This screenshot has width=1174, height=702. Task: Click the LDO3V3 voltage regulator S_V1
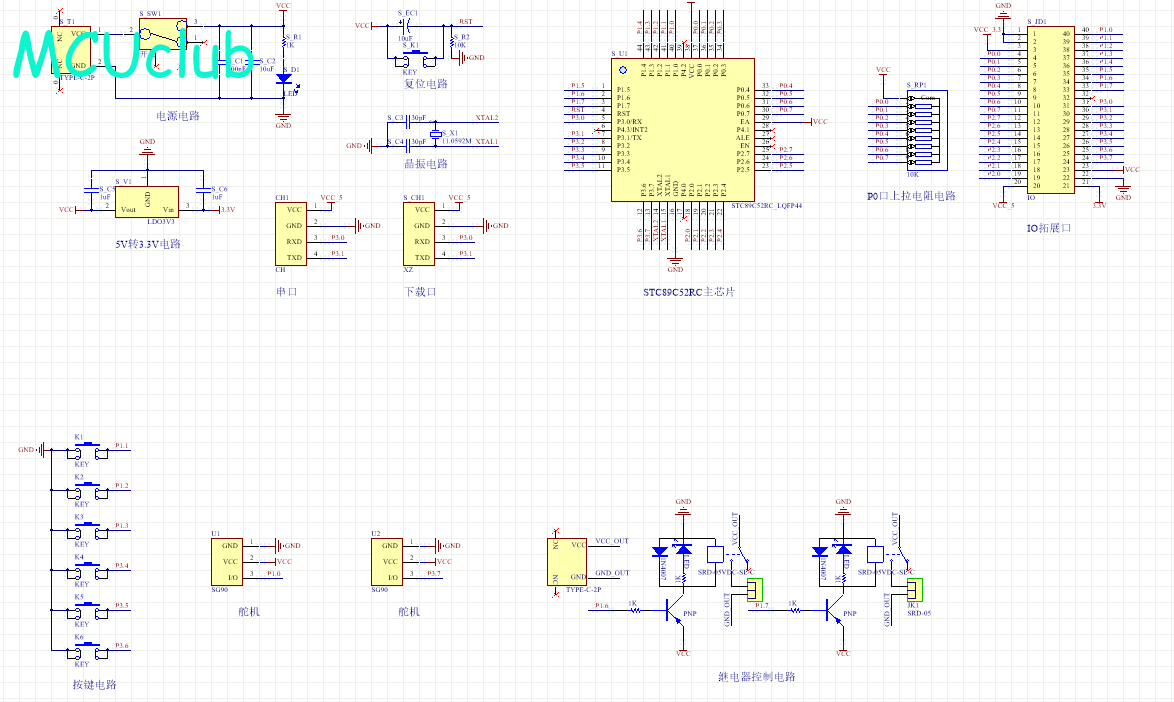[146, 201]
